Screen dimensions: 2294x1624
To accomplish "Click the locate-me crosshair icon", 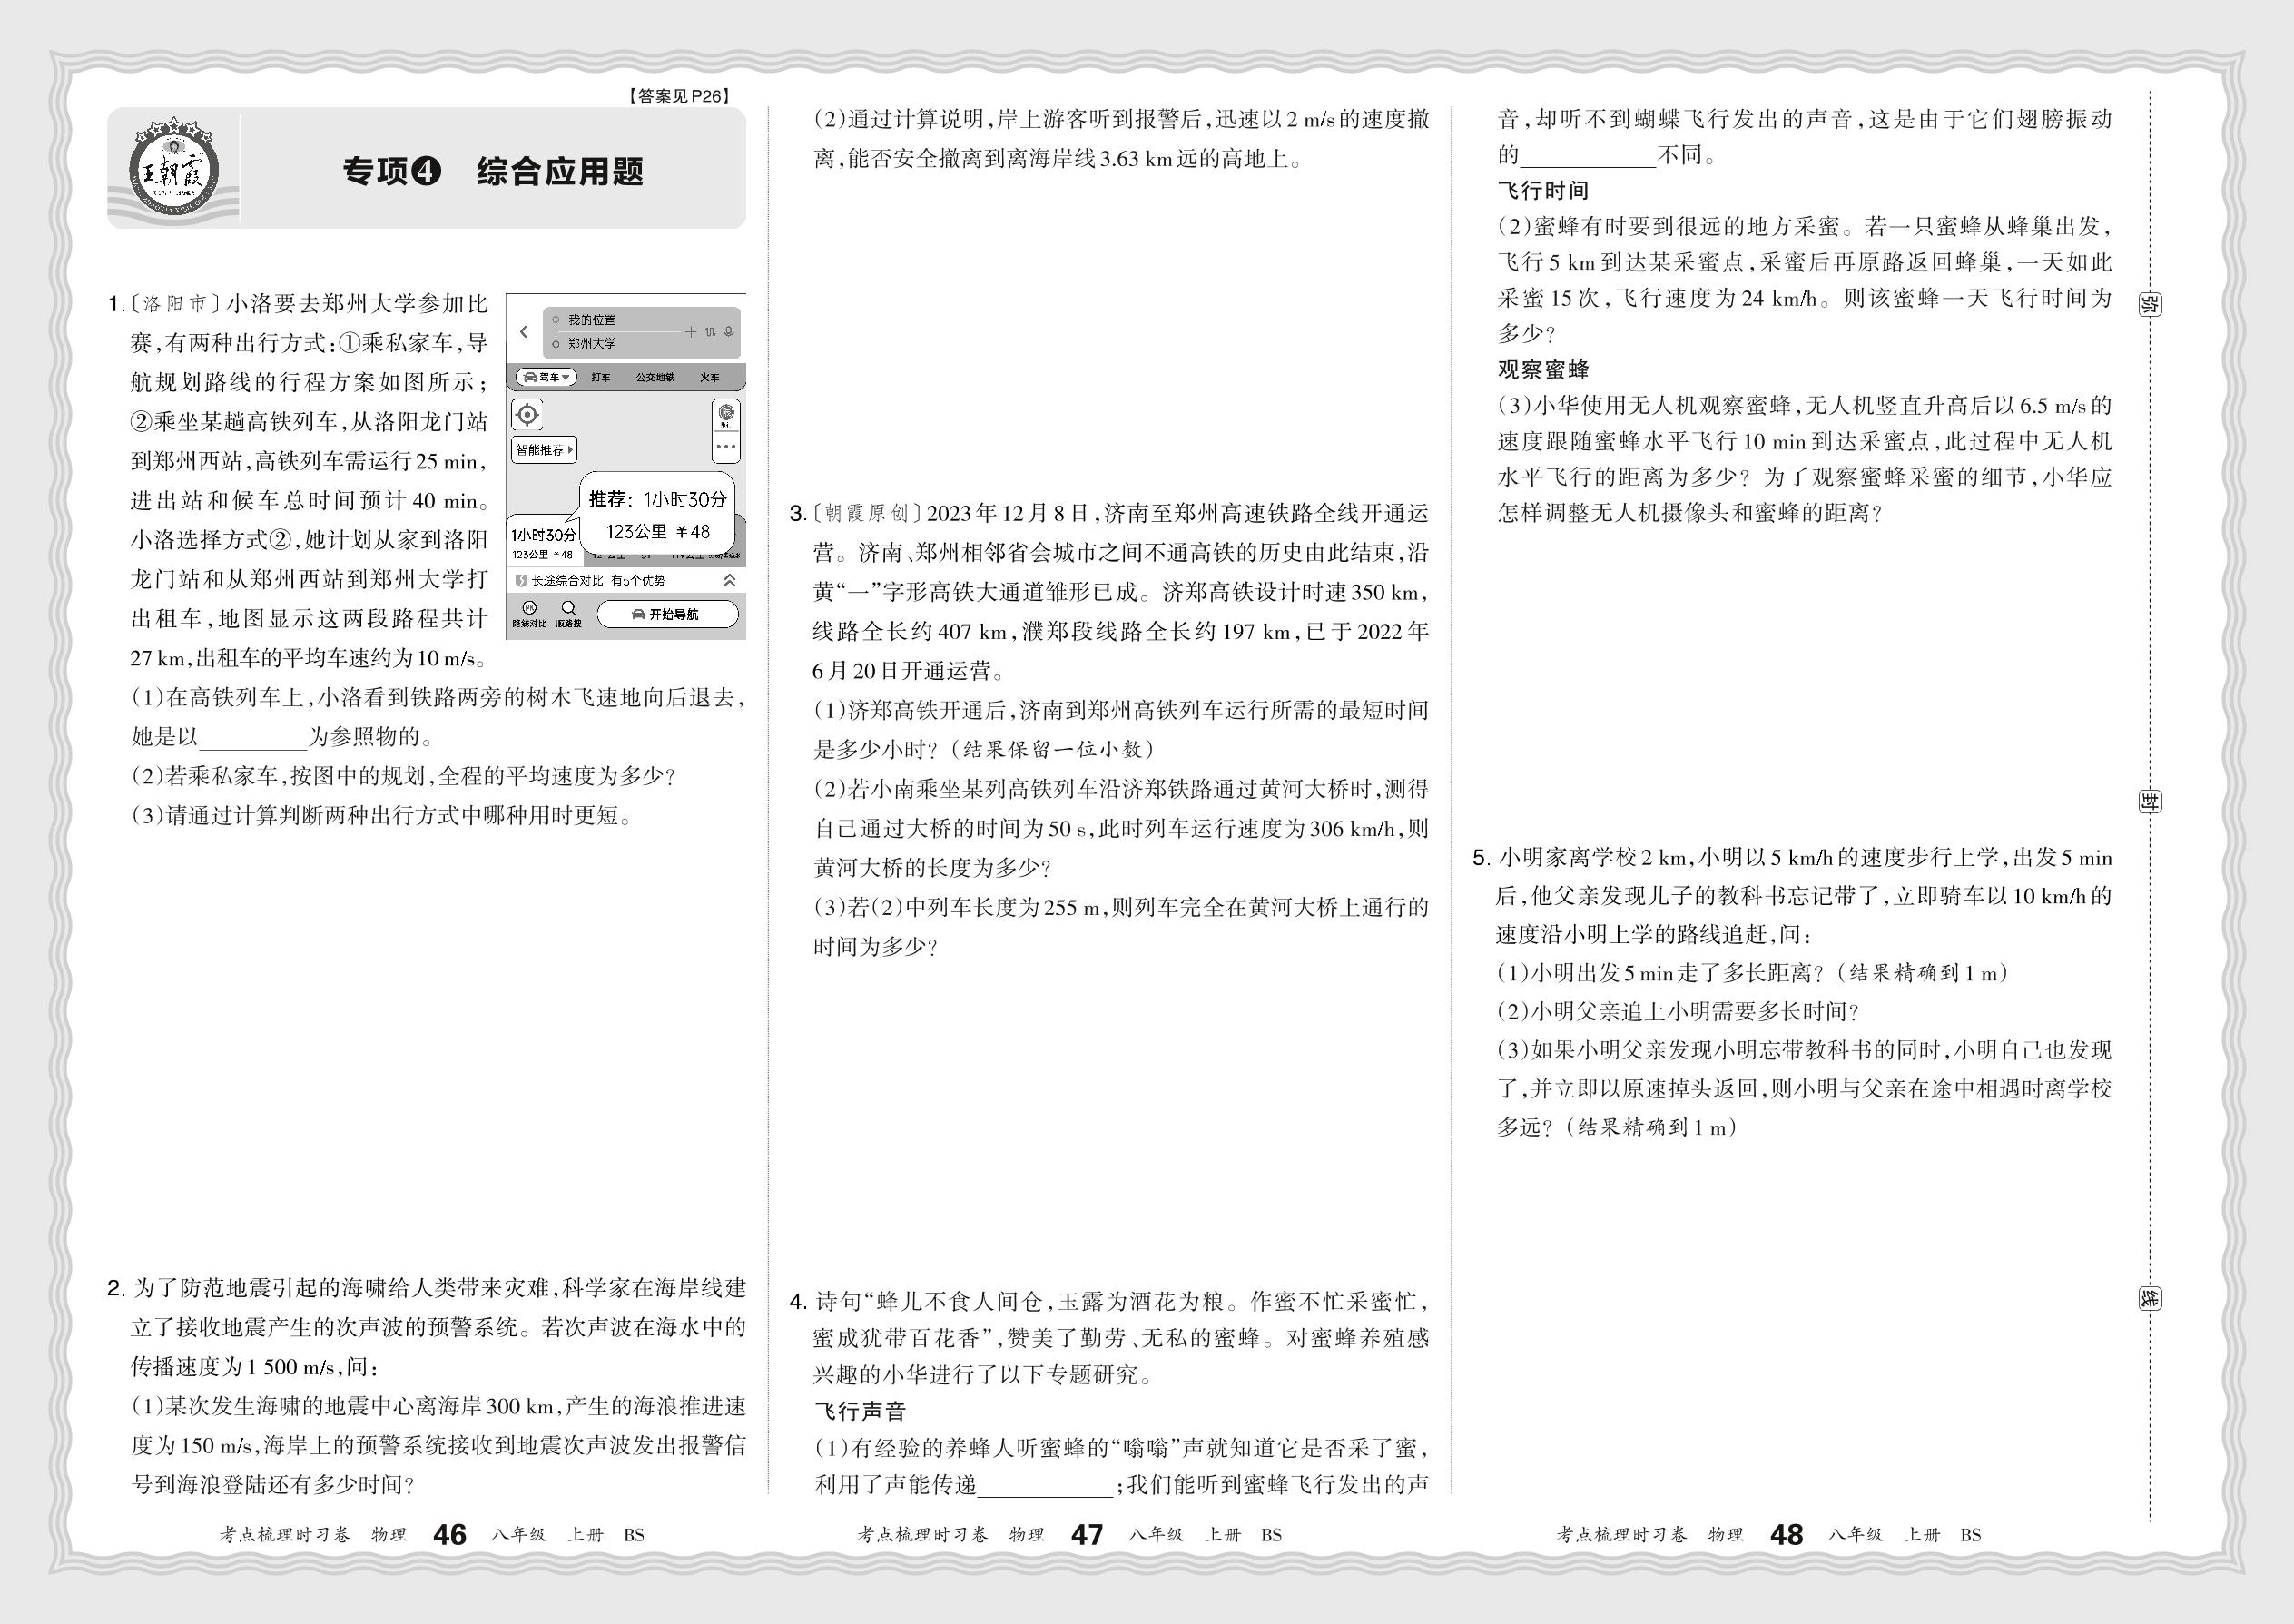I will point(527,414).
